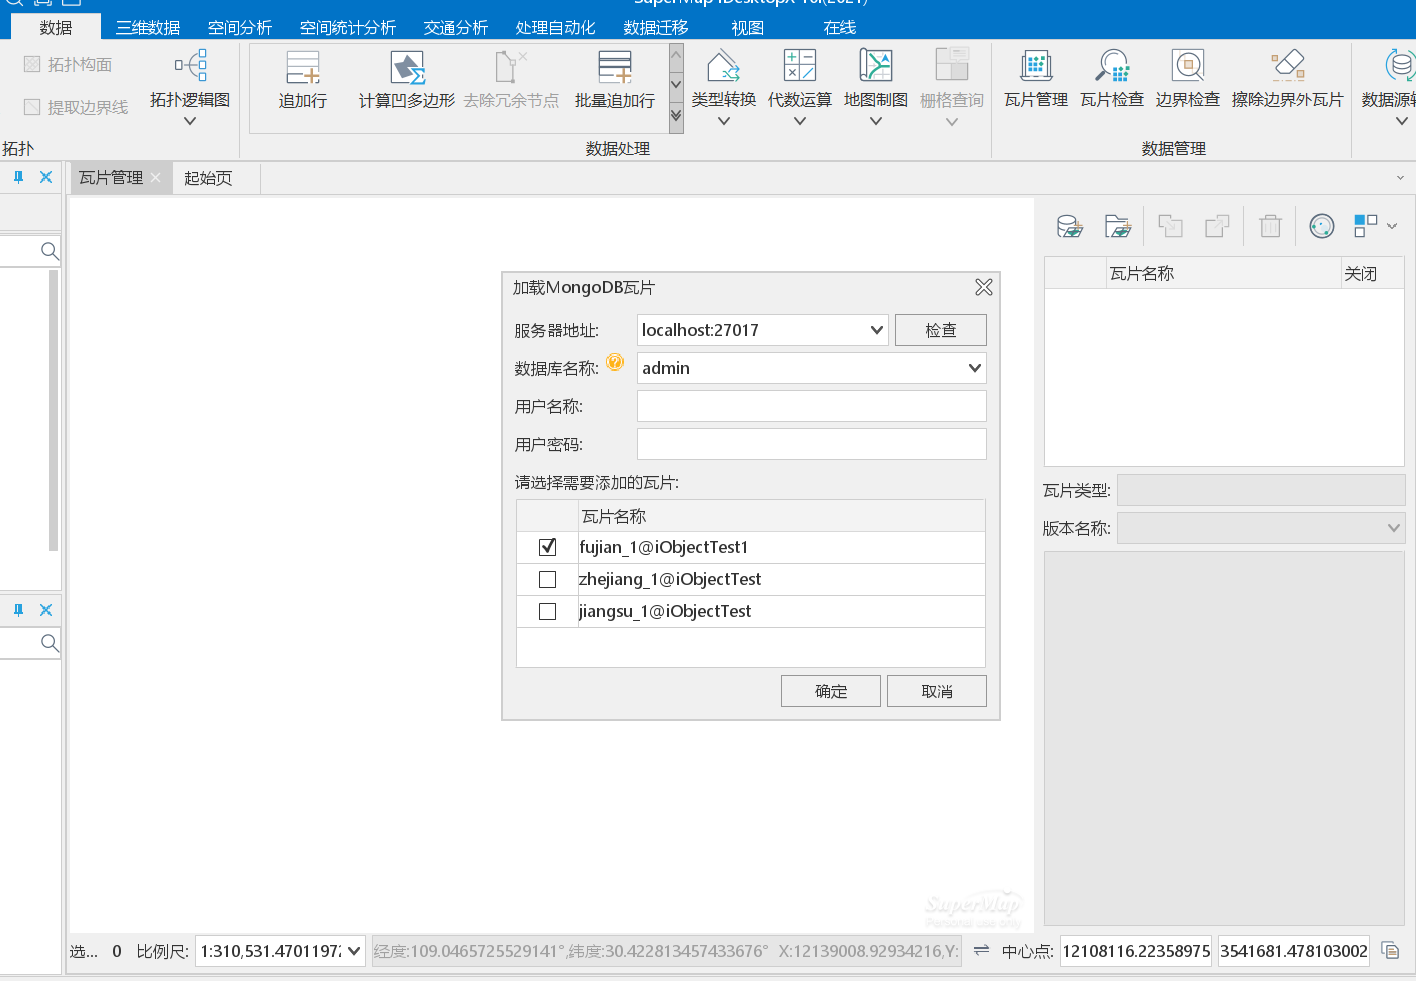Open the 在线 ribbon tab
Viewport: 1416px width, 981px height.
pyautogui.click(x=840, y=27)
